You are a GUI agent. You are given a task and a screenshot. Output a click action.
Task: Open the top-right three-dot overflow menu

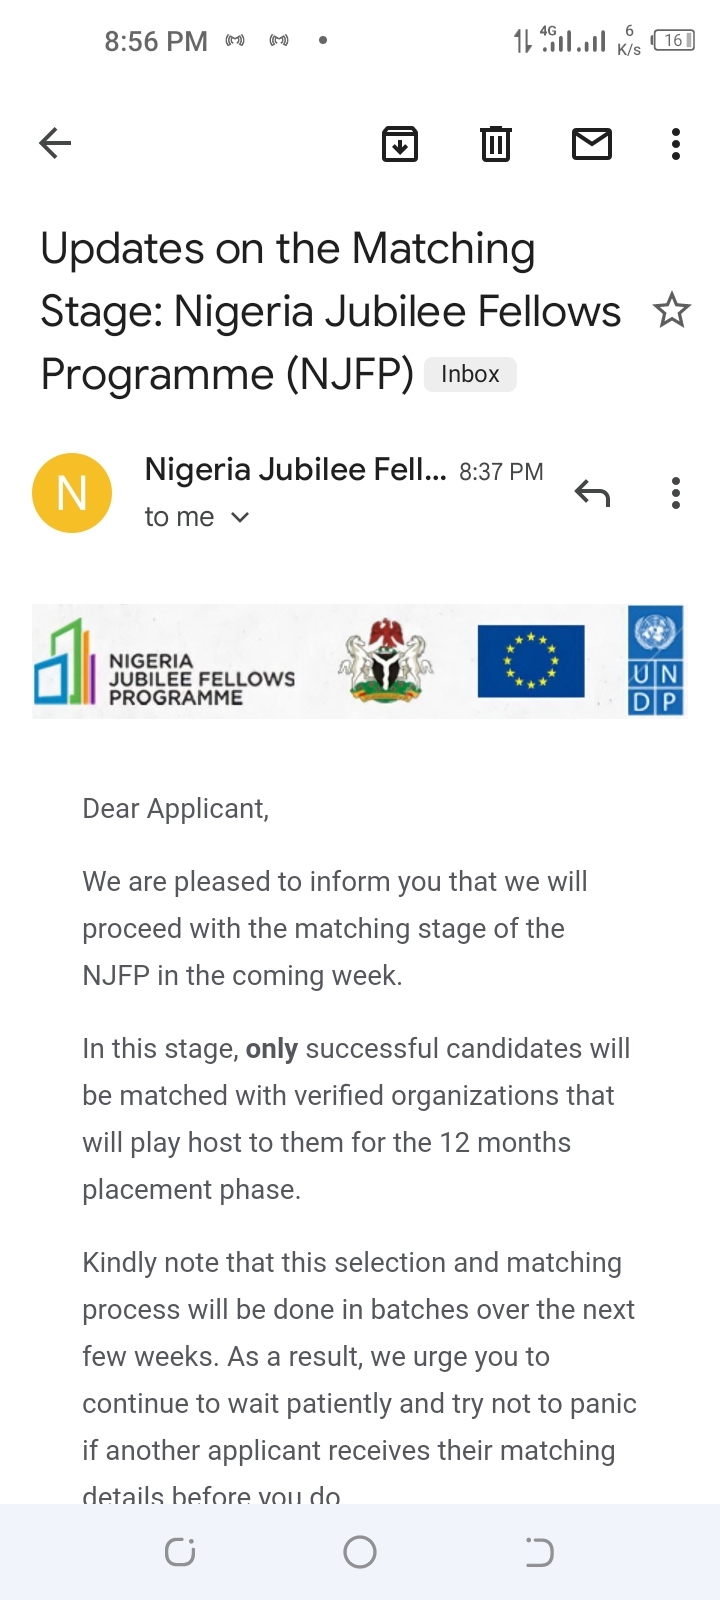pos(676,144)
